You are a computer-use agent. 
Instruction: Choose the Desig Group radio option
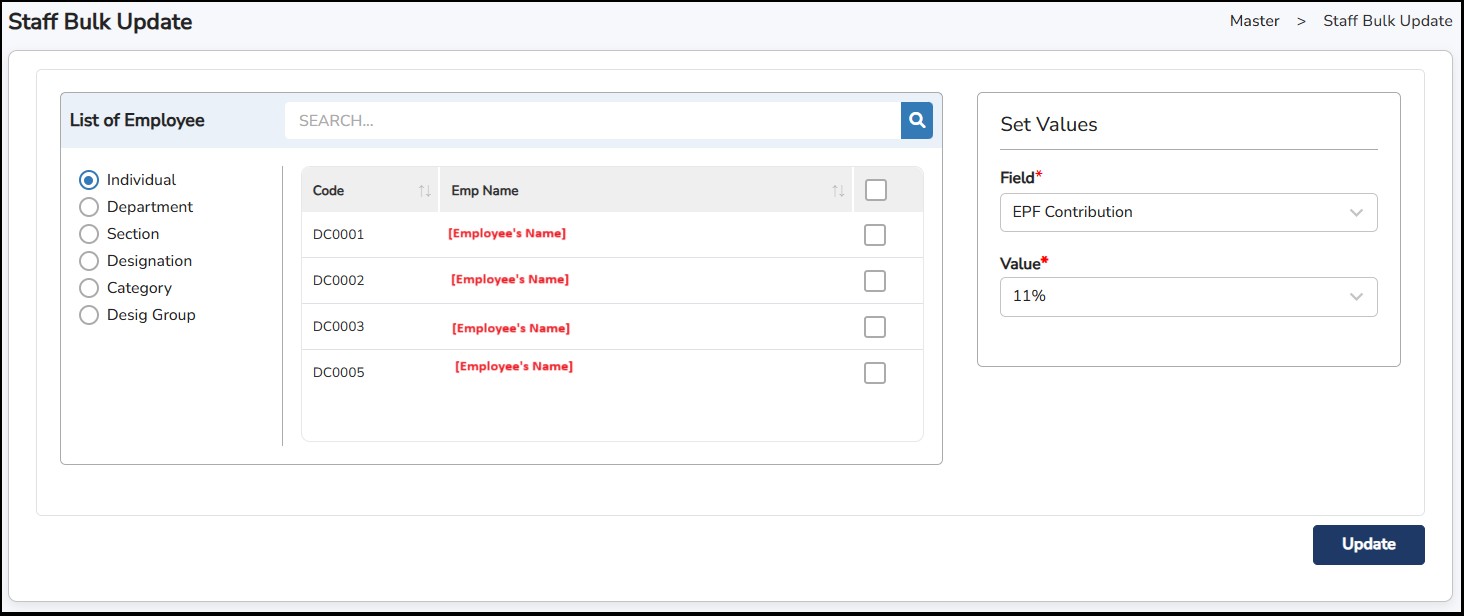point(89,315)
